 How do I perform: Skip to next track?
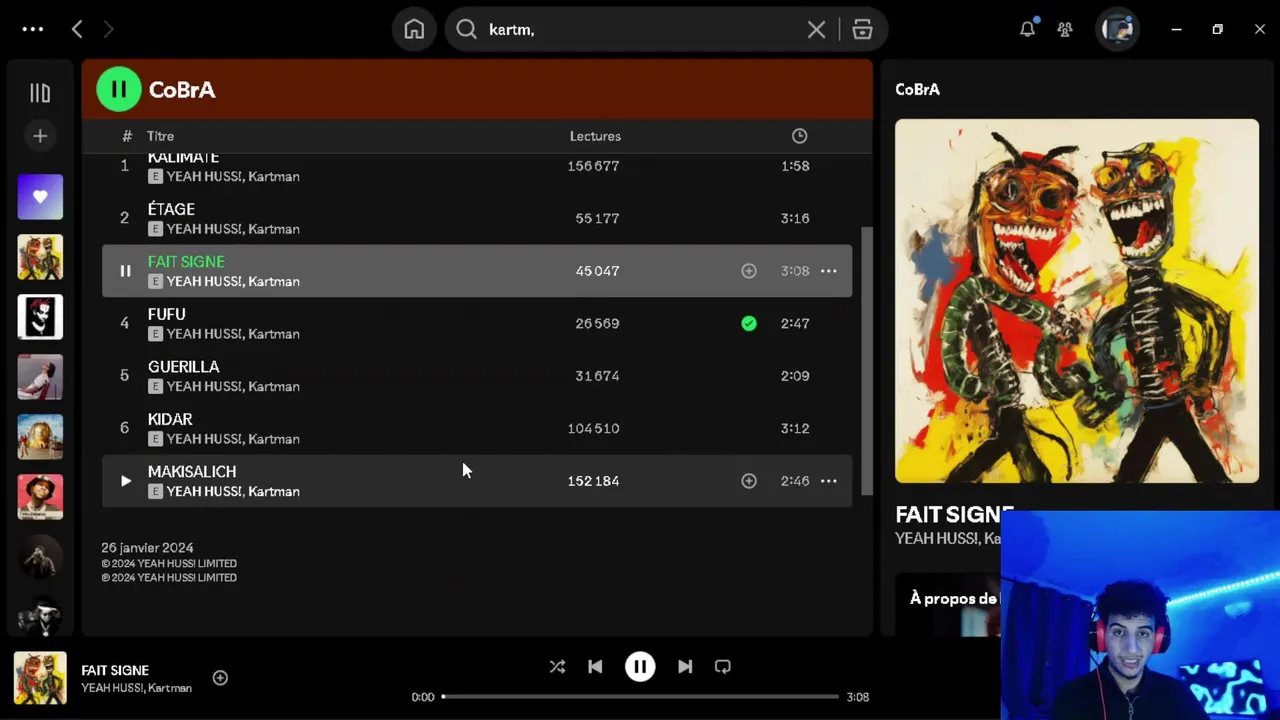685,667
